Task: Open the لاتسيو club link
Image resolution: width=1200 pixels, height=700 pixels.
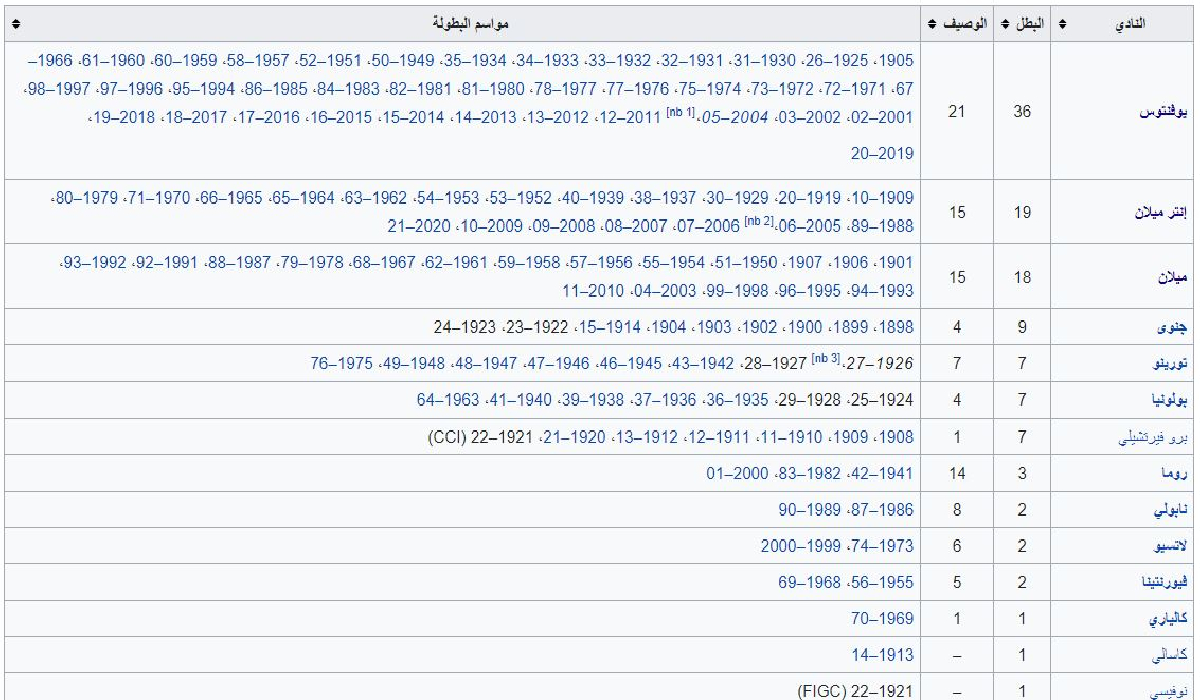Action: [1168, 546]
